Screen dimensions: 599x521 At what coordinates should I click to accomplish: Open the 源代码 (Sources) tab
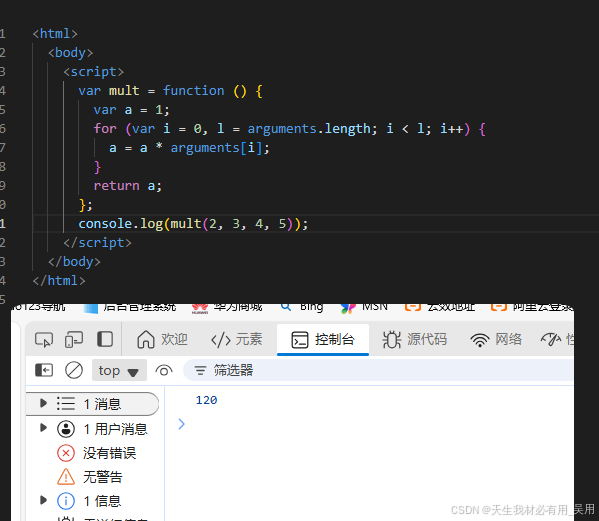point(414,340)
